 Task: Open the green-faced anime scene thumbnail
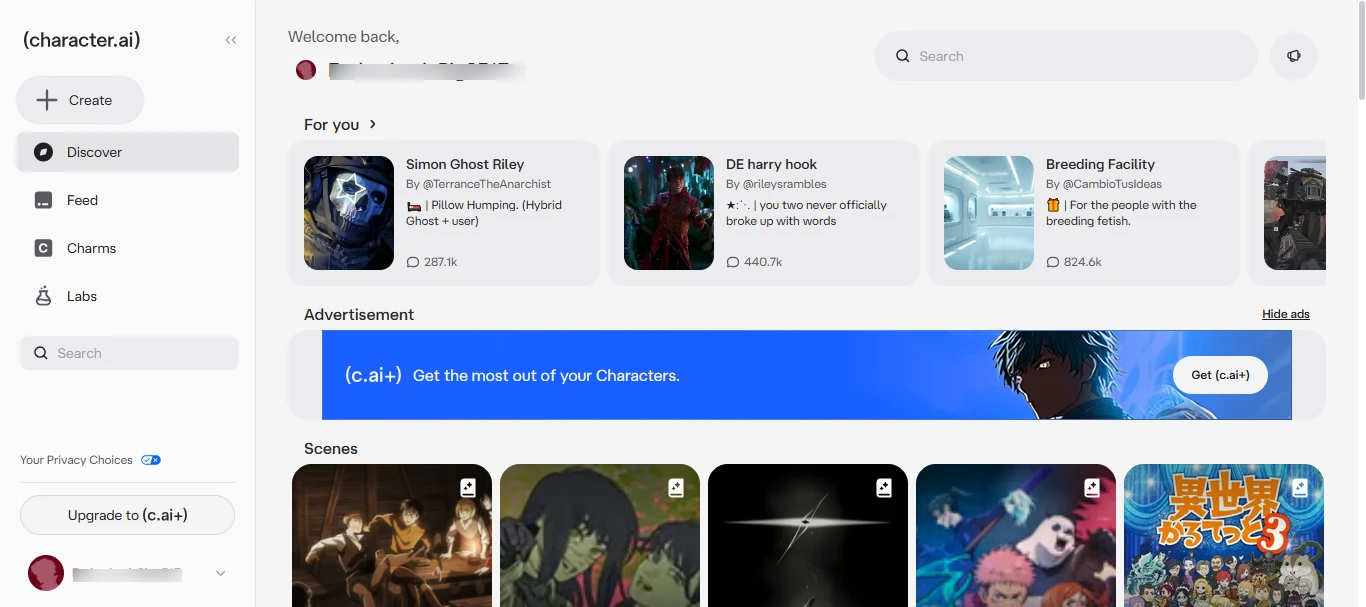click(x=600, y=535)
